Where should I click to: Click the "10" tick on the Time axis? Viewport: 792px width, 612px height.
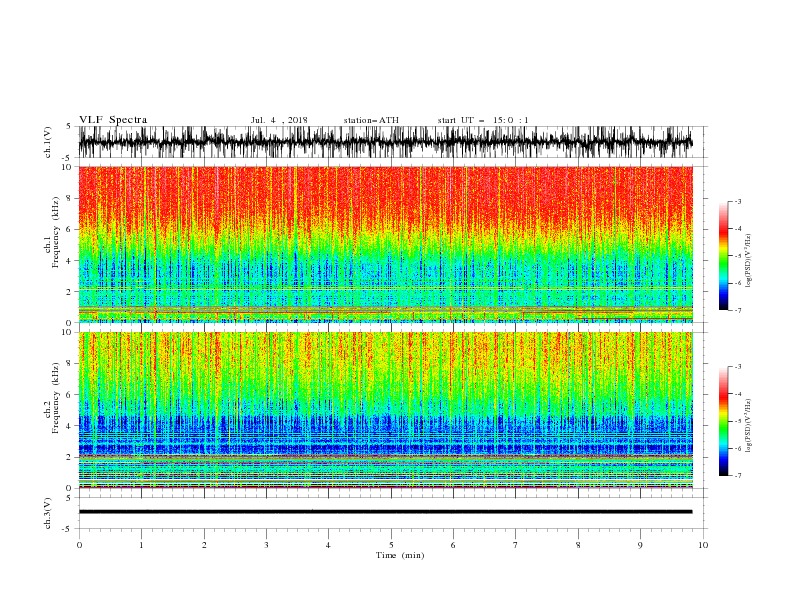tap(703, 545)
